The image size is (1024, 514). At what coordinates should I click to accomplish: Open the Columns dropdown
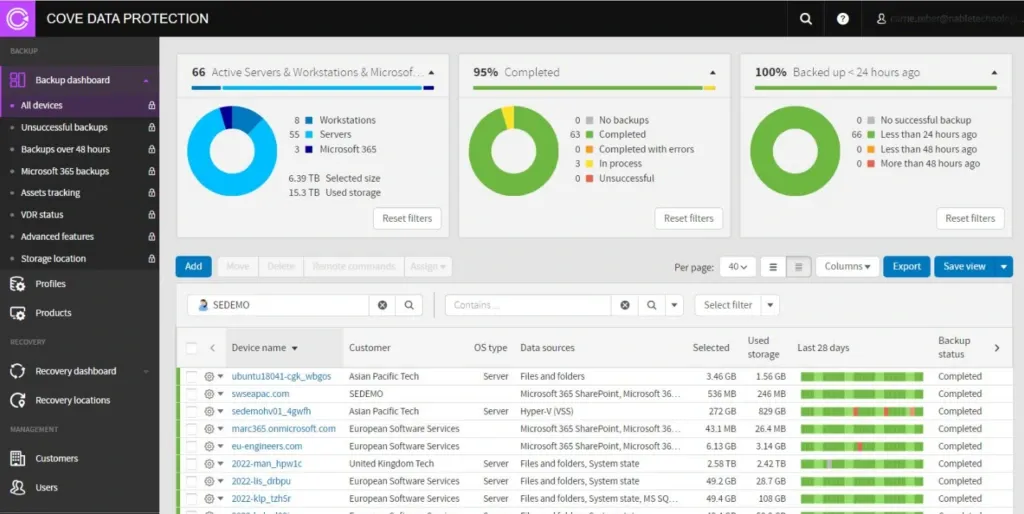click(x=847, y=266)
